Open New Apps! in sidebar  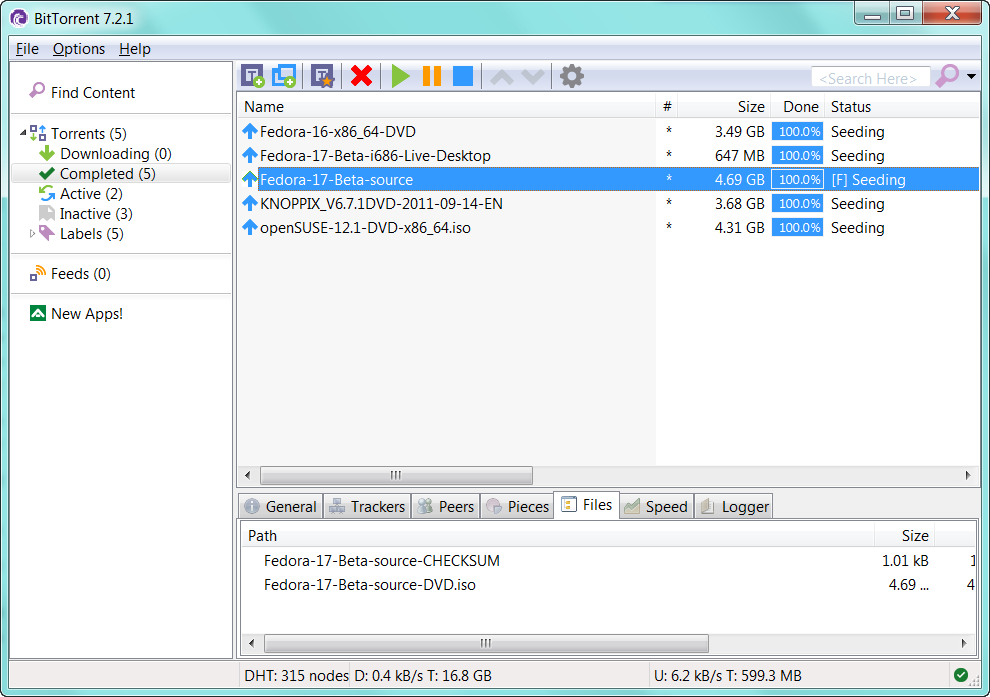click(87, 313)
